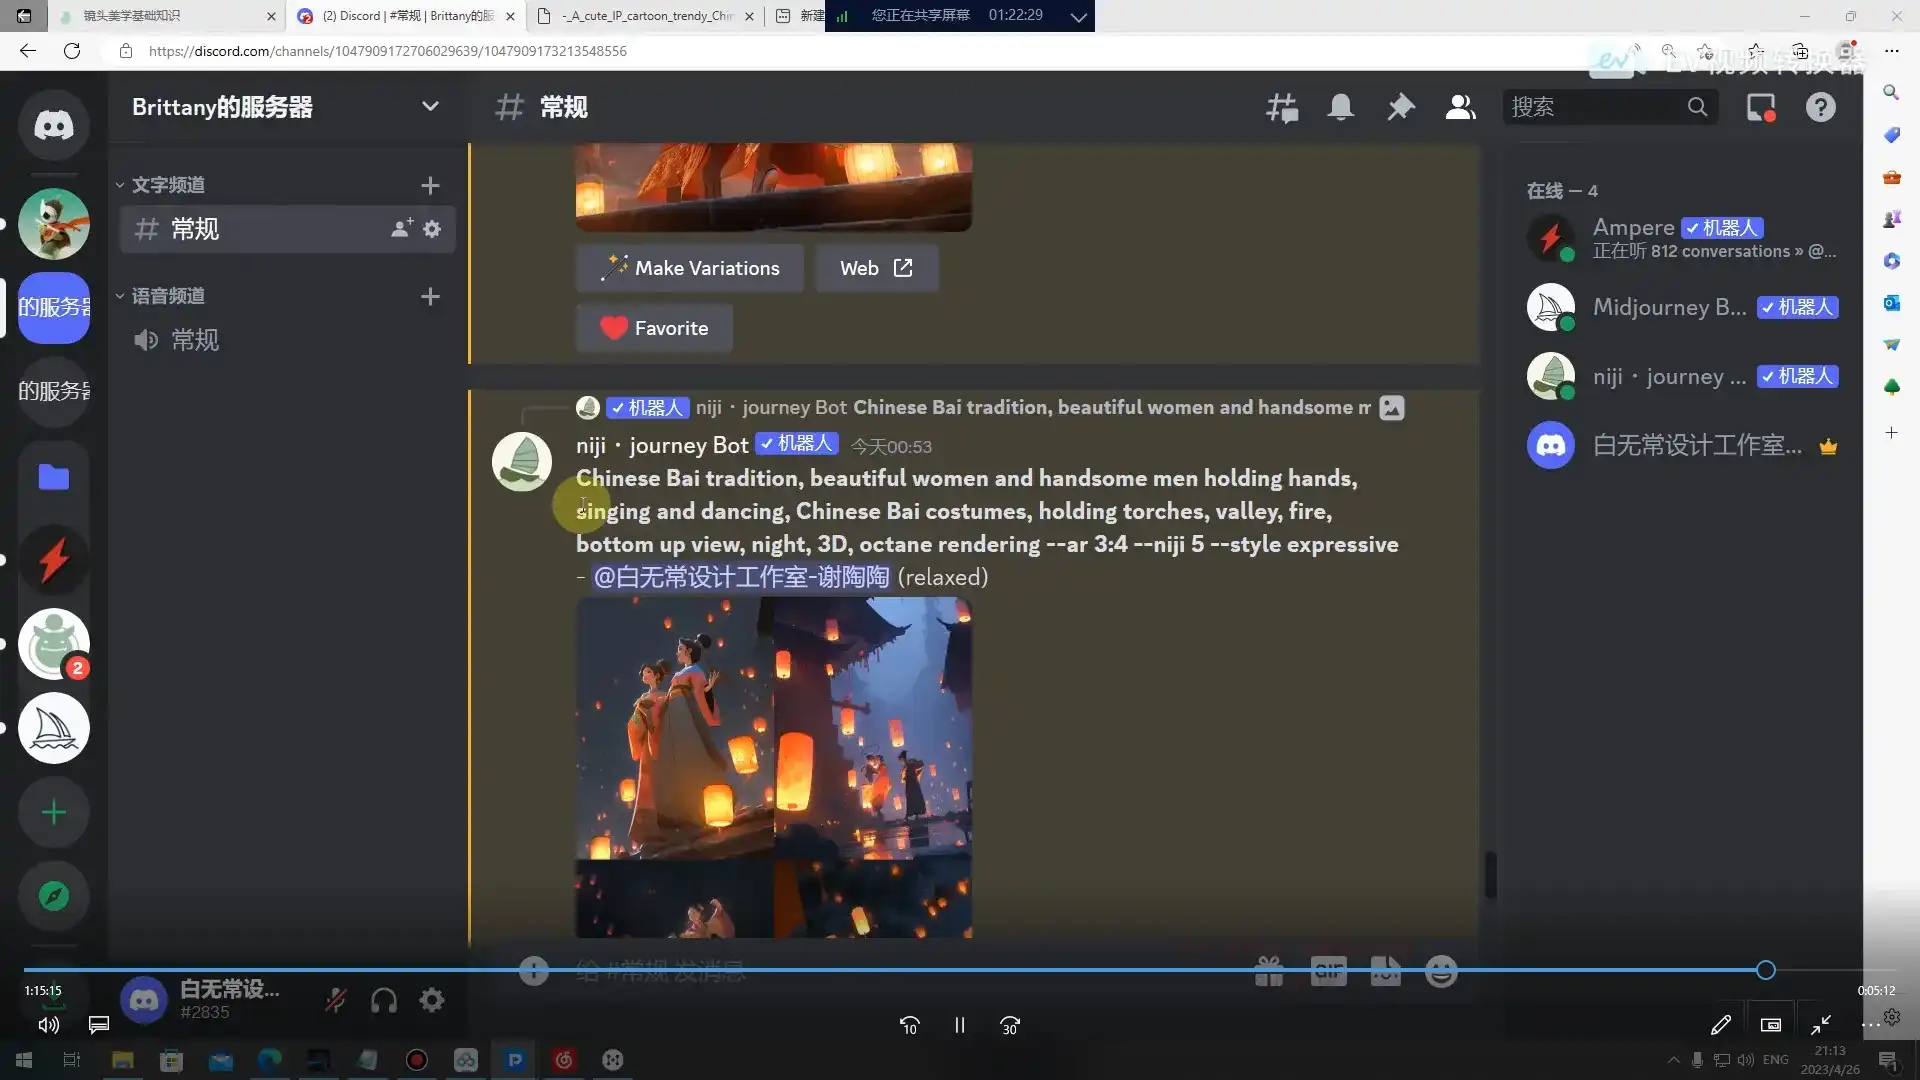Open explore discoverable servers compass icon
This screenshot has width=1920, height=1080.
click(54, 896)
